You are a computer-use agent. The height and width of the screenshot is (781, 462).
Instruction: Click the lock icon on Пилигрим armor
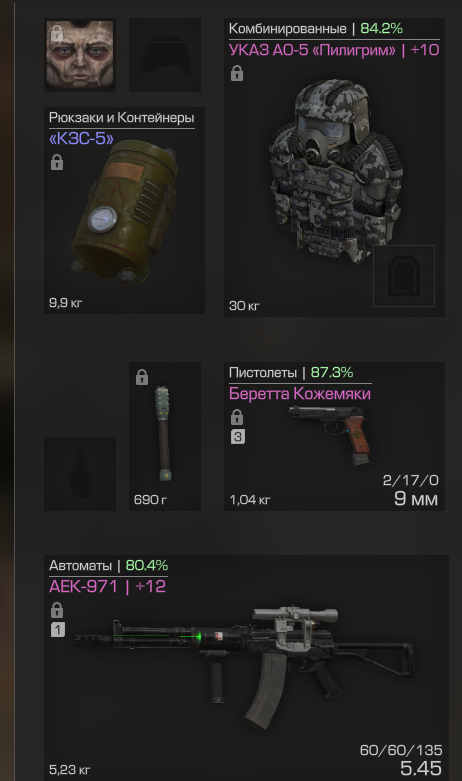pos(236,73)
